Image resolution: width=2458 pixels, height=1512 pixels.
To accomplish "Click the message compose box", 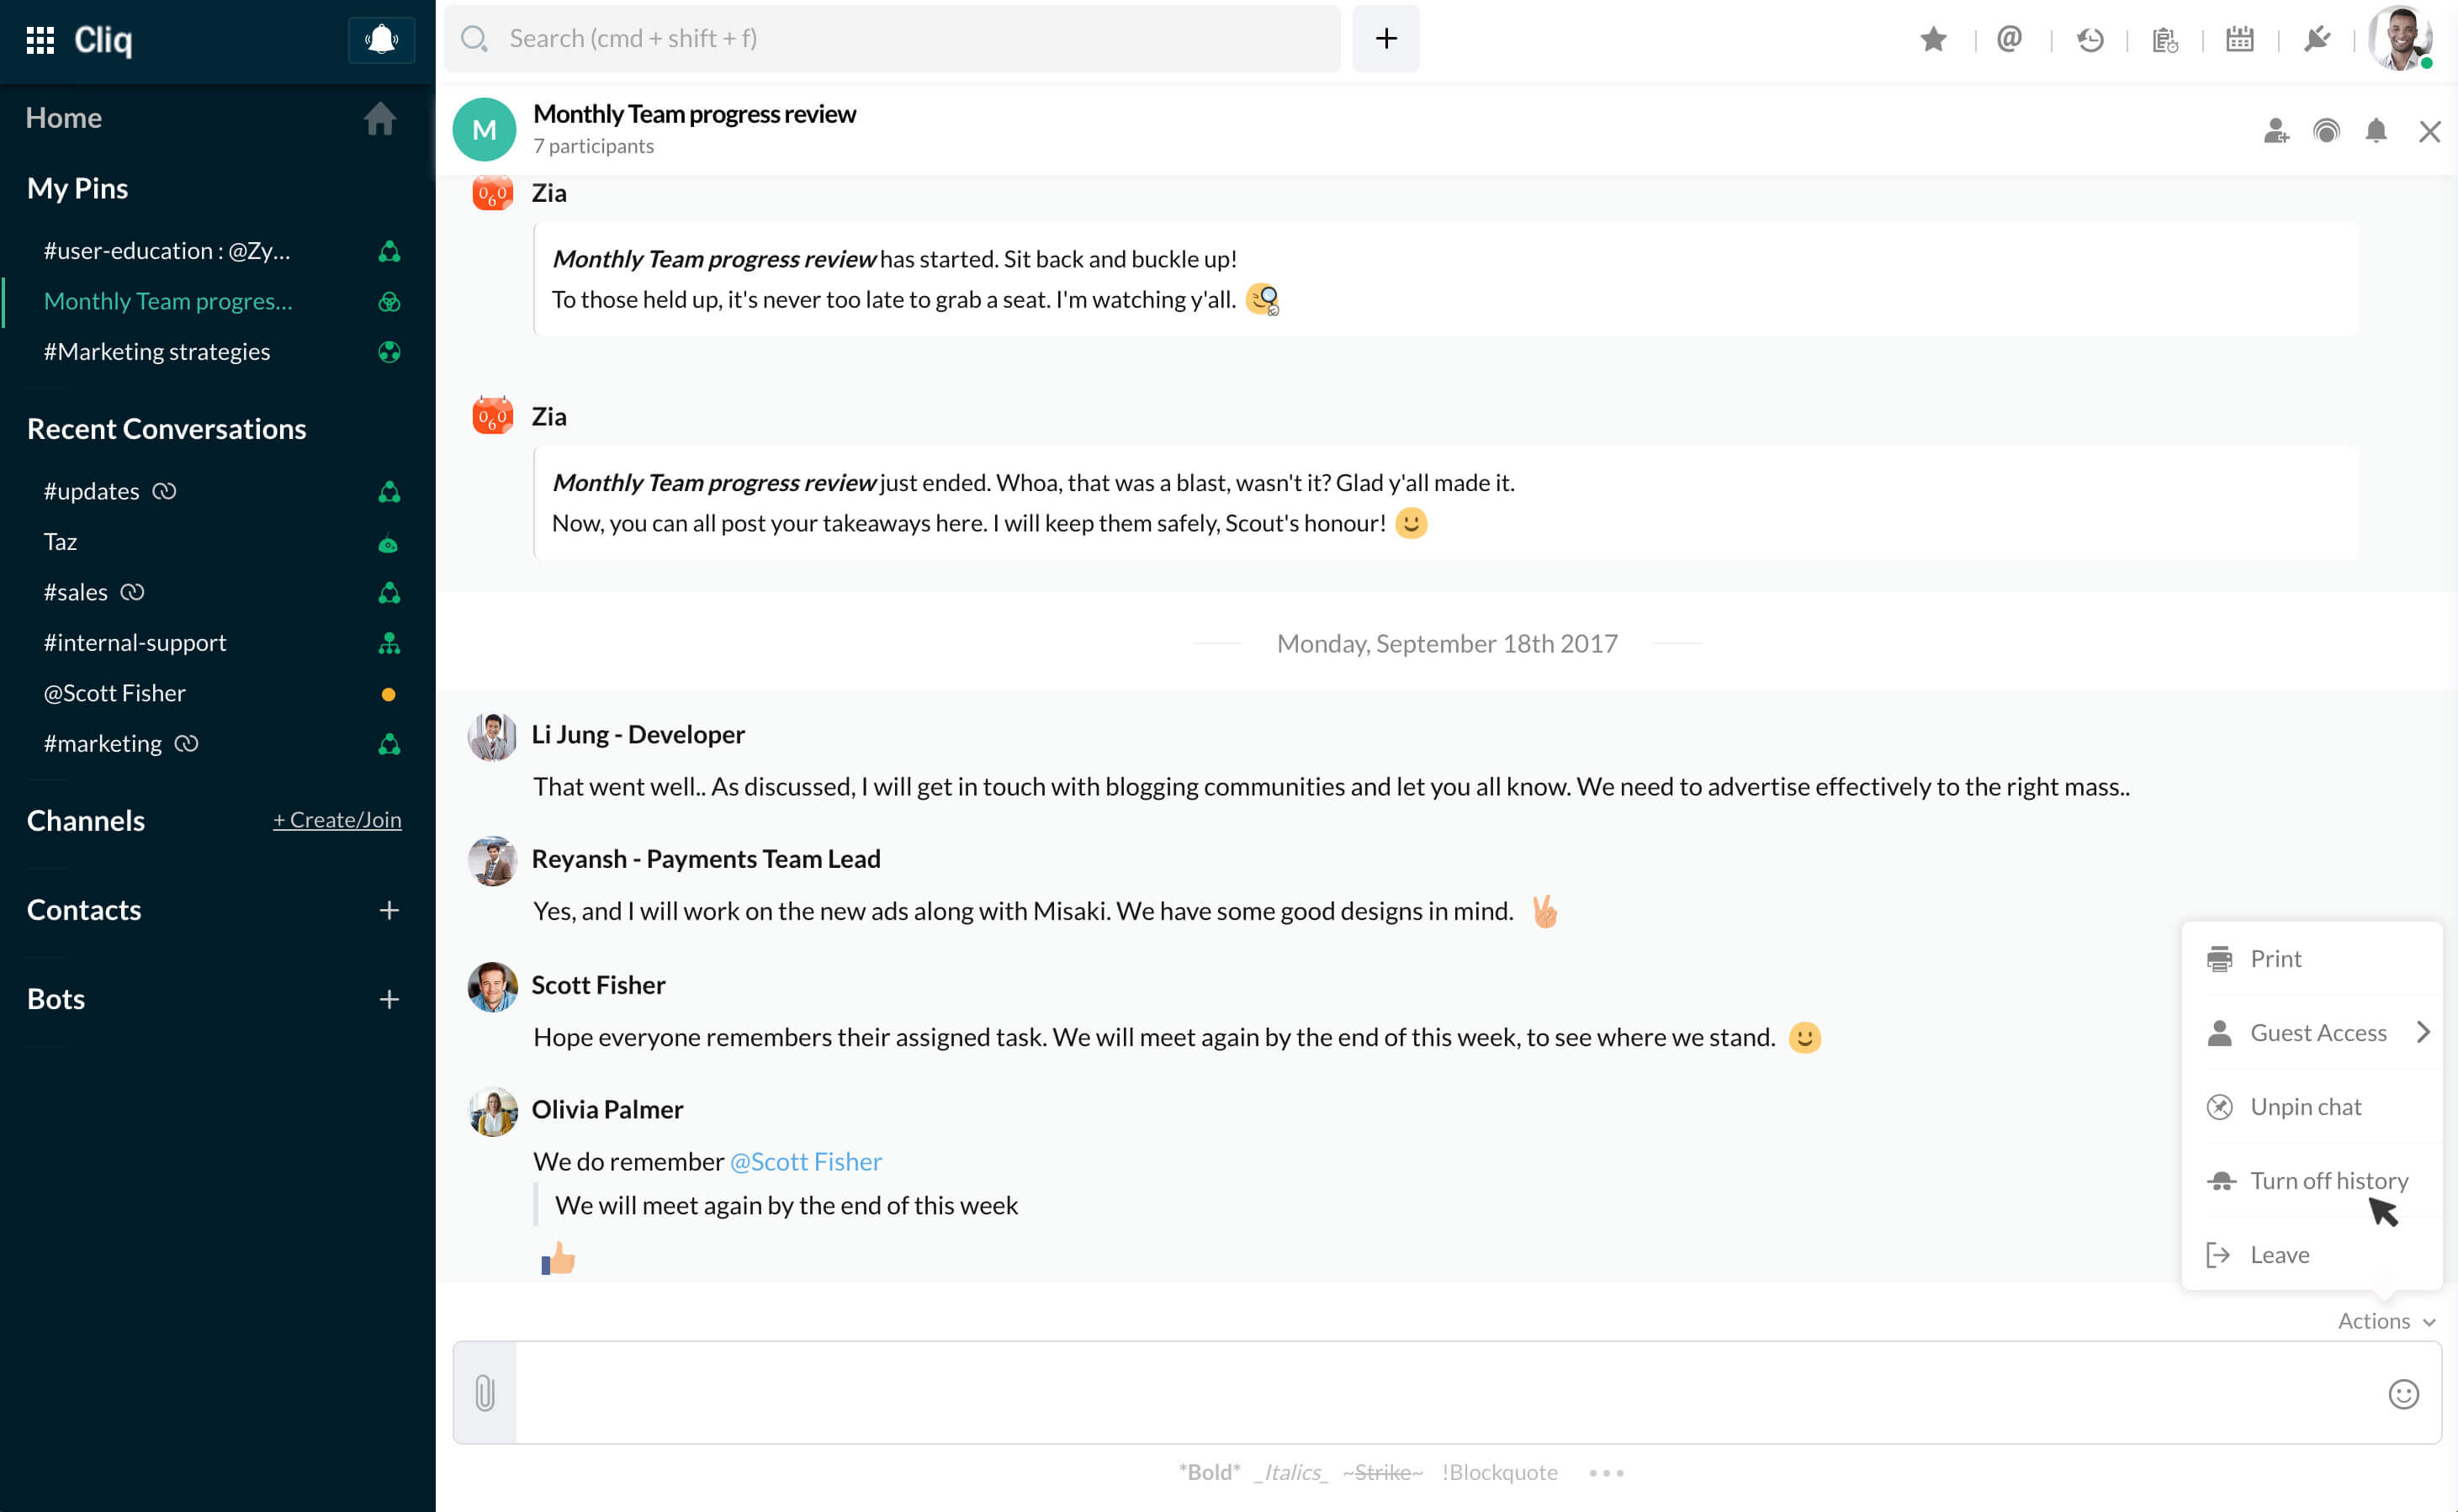I will [x=1447, y=1392].
